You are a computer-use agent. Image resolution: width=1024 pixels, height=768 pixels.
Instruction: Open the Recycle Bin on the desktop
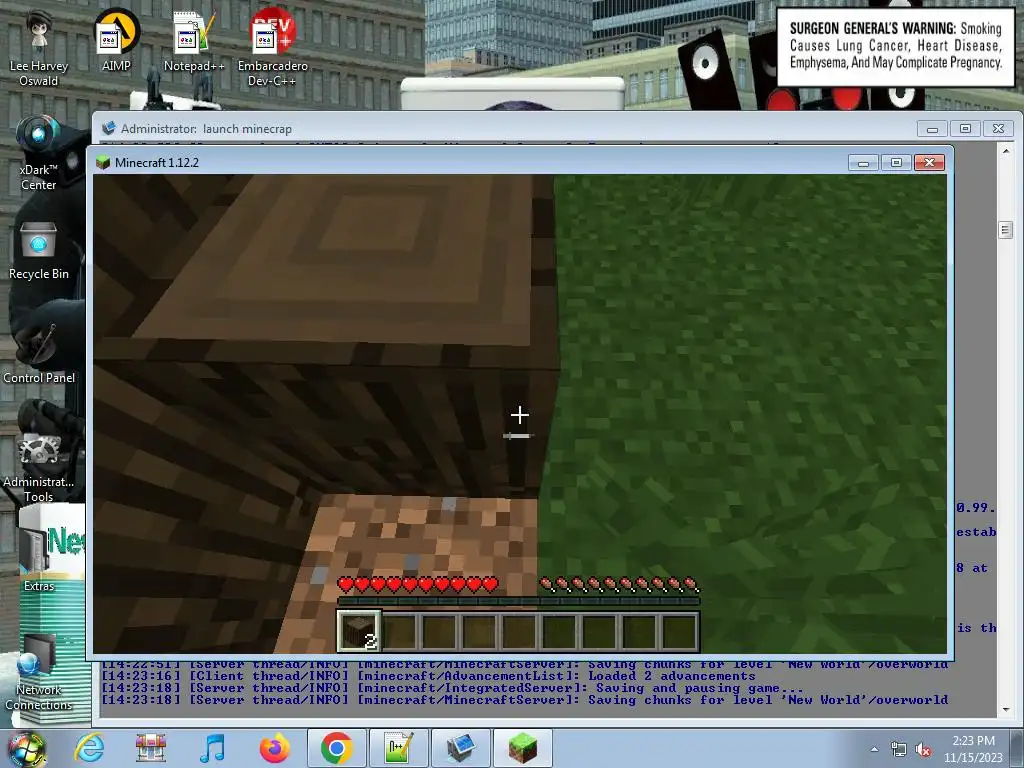pos(39,251)
